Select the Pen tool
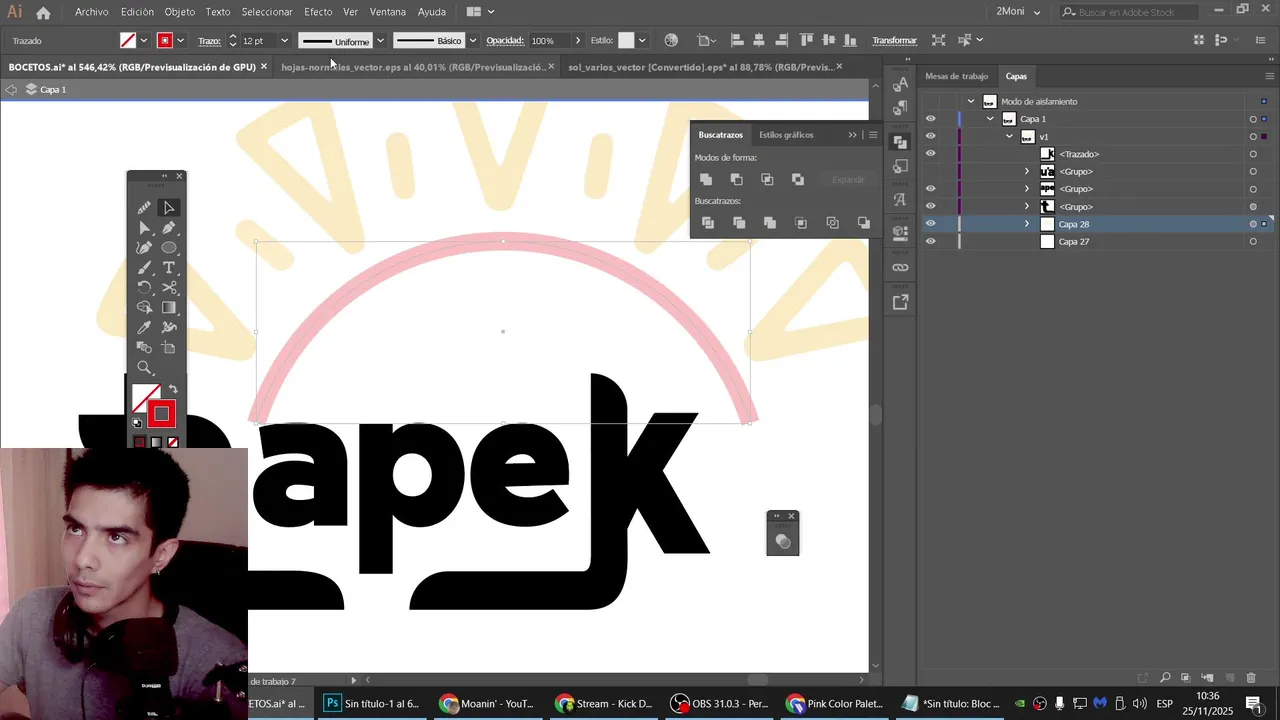This screenshot has height=720, width=1280. coord(169,228)
